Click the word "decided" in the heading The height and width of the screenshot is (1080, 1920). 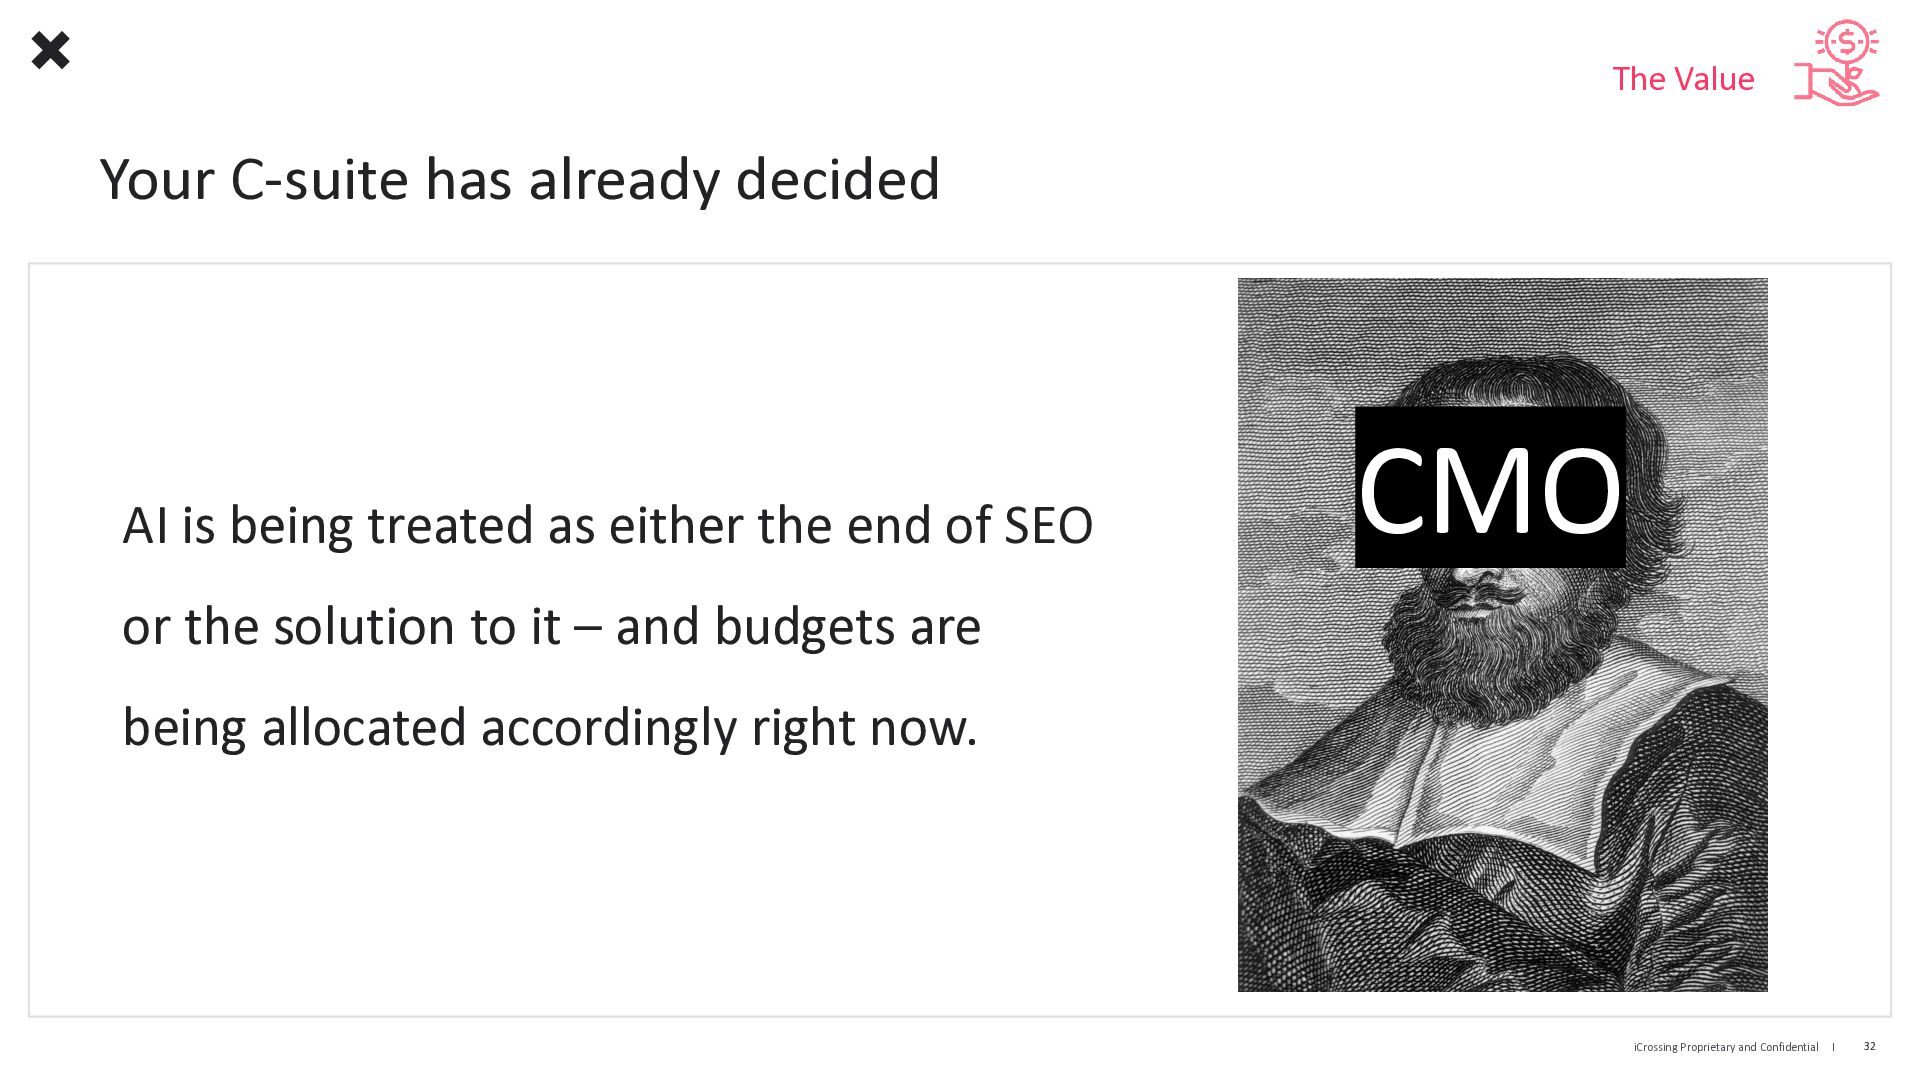tap(838, 180)
